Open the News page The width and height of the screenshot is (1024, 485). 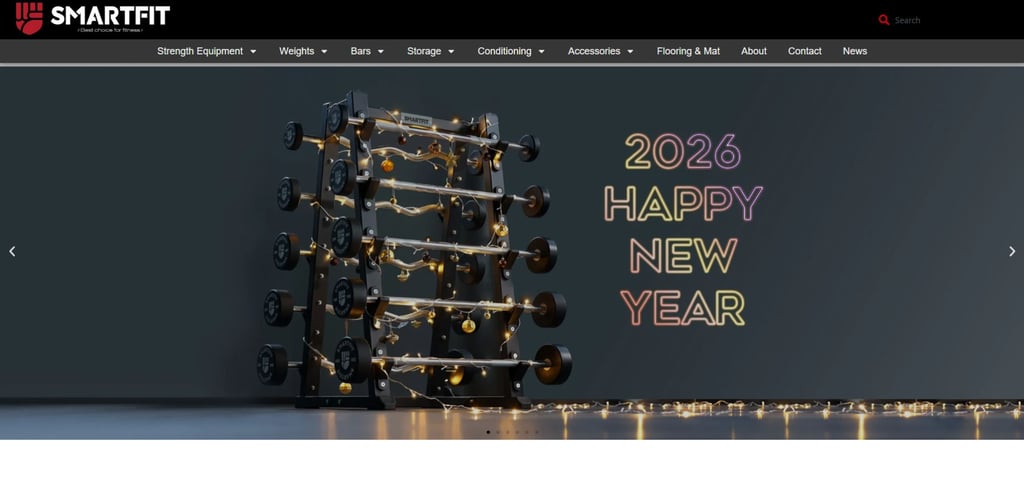coord(855,51)
